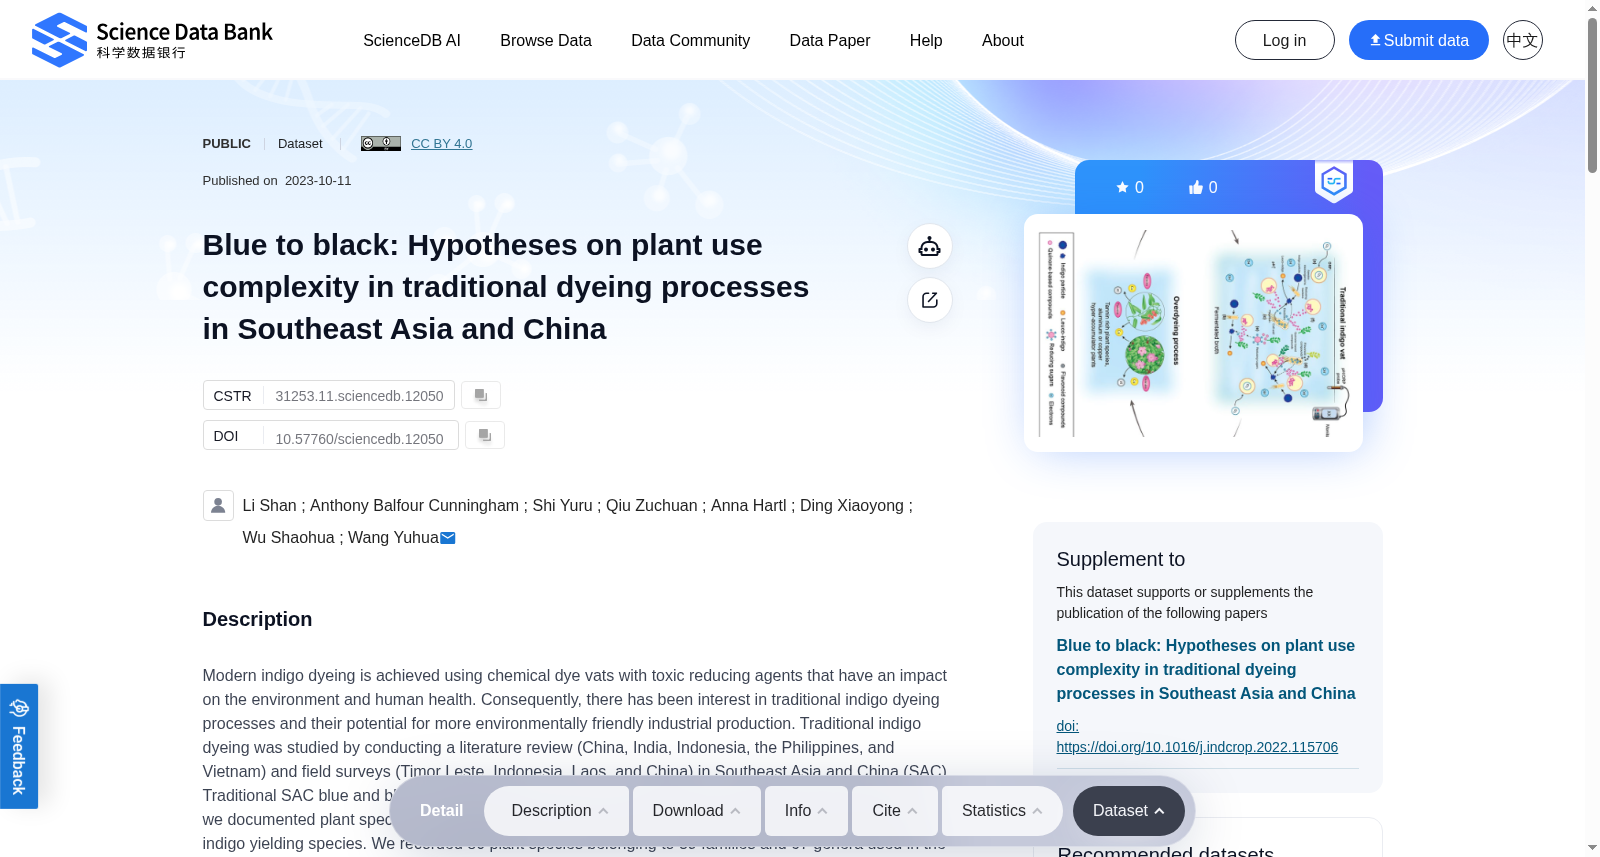Click the CSTR value 31253.11.sciencedb.12050
The image size is (1600, 857).
(359, 396)
